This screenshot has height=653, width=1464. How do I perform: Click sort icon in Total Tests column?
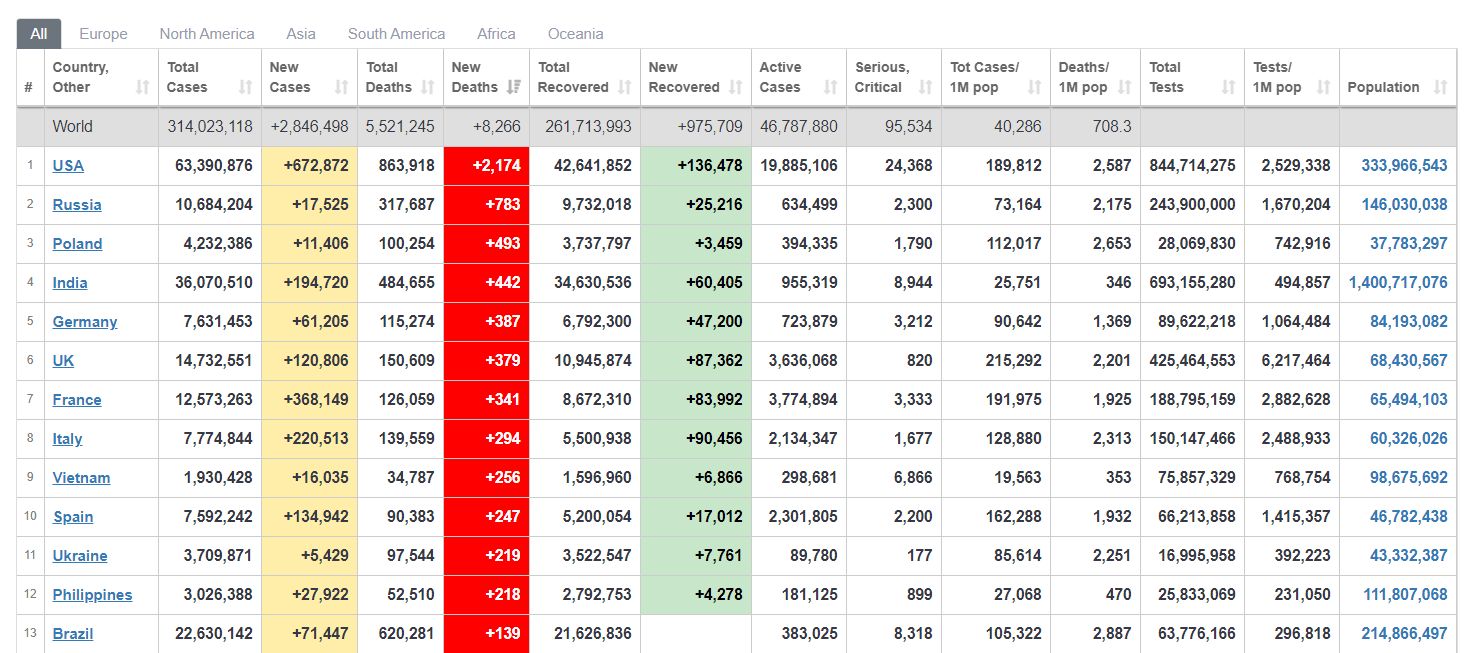(1228, 88)
